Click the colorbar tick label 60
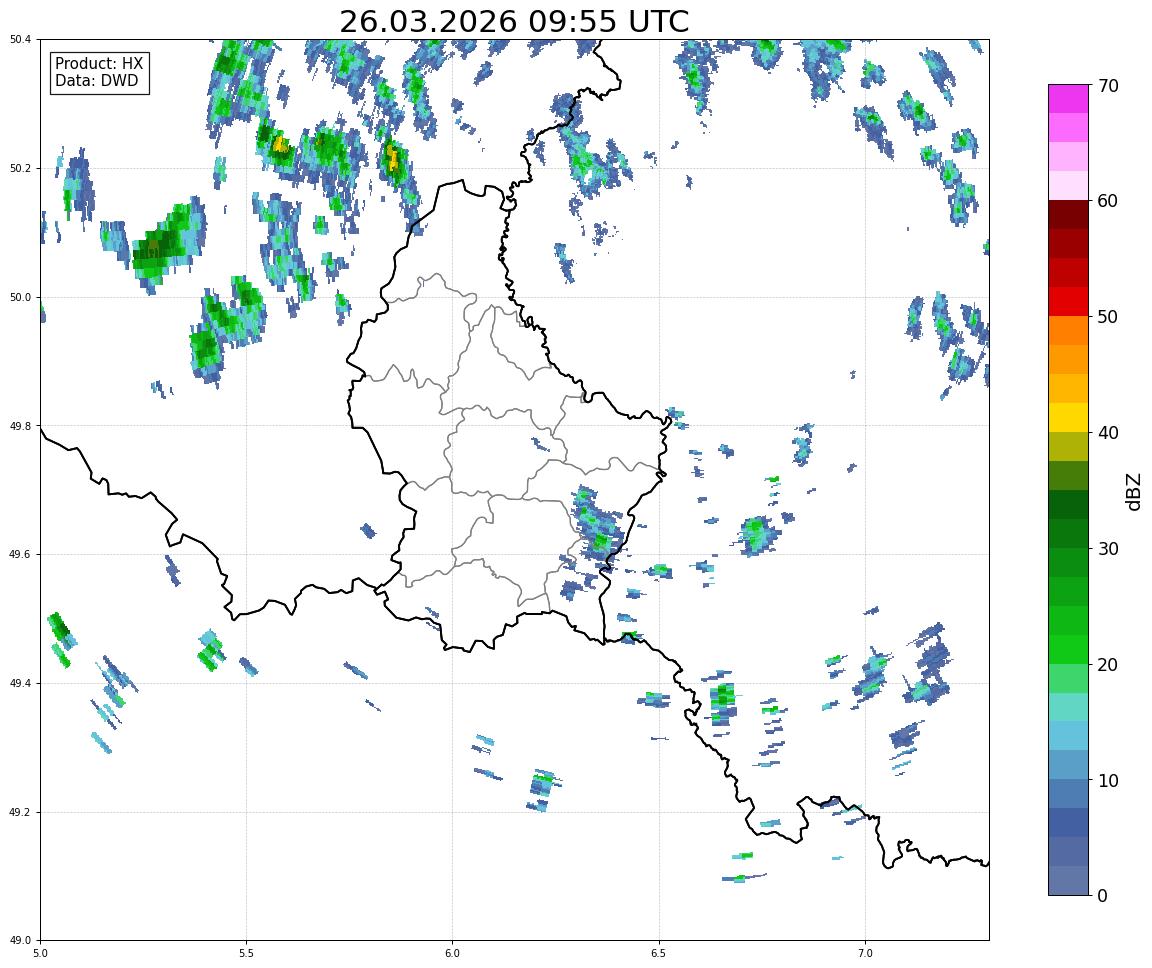 tap(1108, 201)
